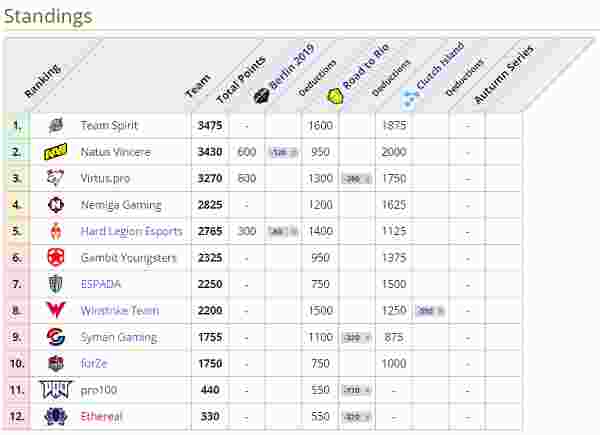Click the Winstrike Clutch Island deduction badge
This screenshot has height=435, width=600.
(x=430, y=311)
